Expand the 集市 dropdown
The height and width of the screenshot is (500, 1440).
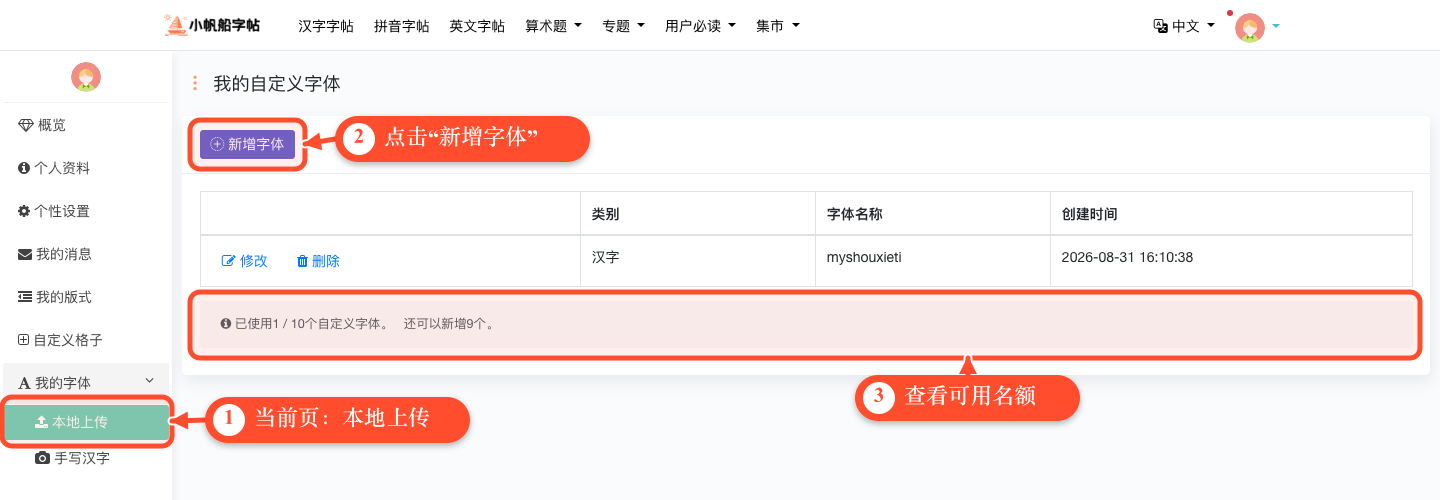(778, 26)
